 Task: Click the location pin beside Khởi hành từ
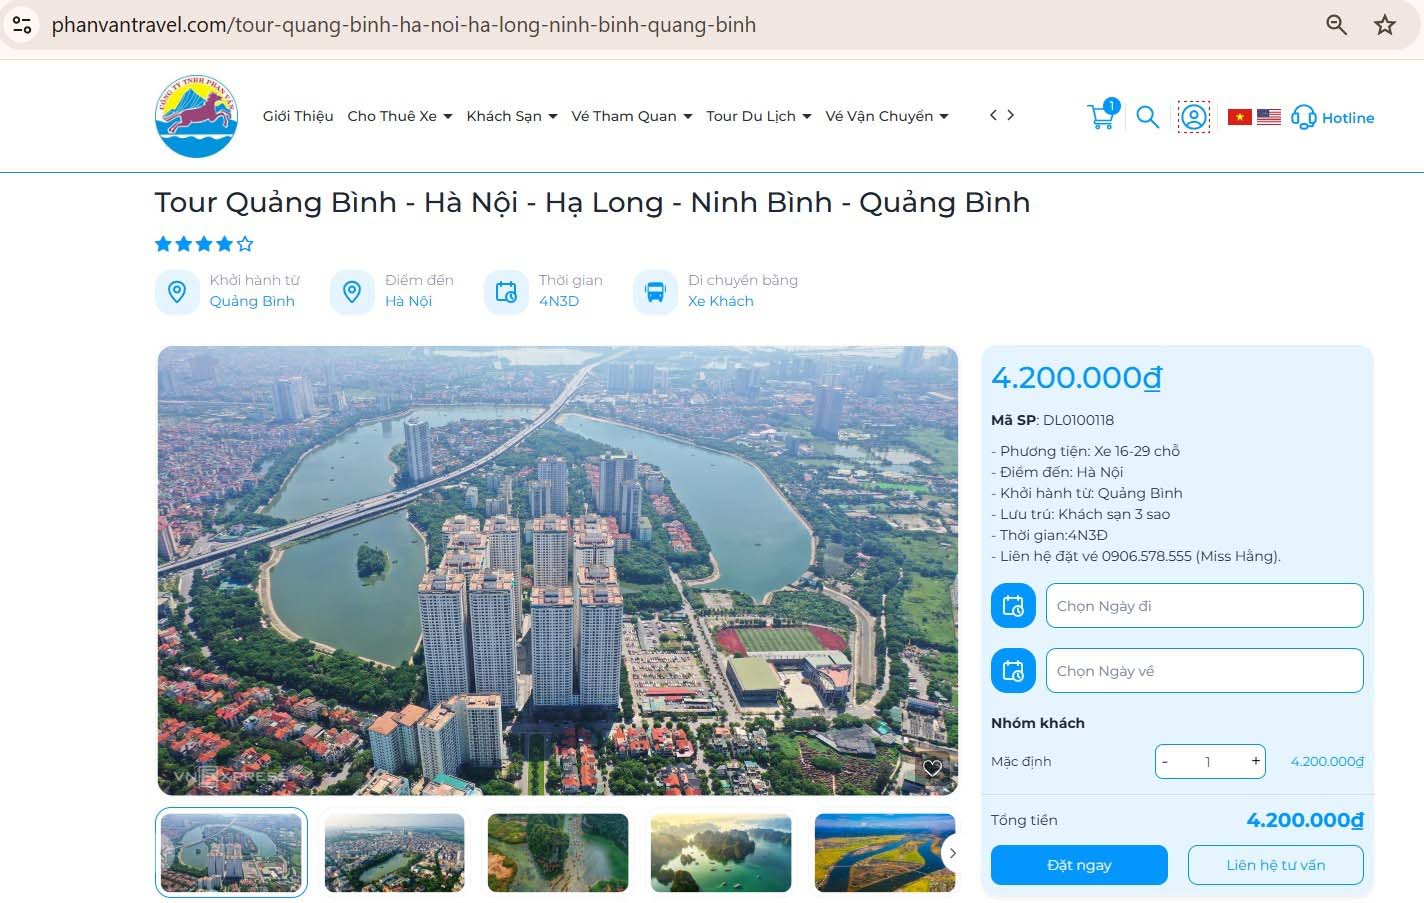click(x=177, y=291)
